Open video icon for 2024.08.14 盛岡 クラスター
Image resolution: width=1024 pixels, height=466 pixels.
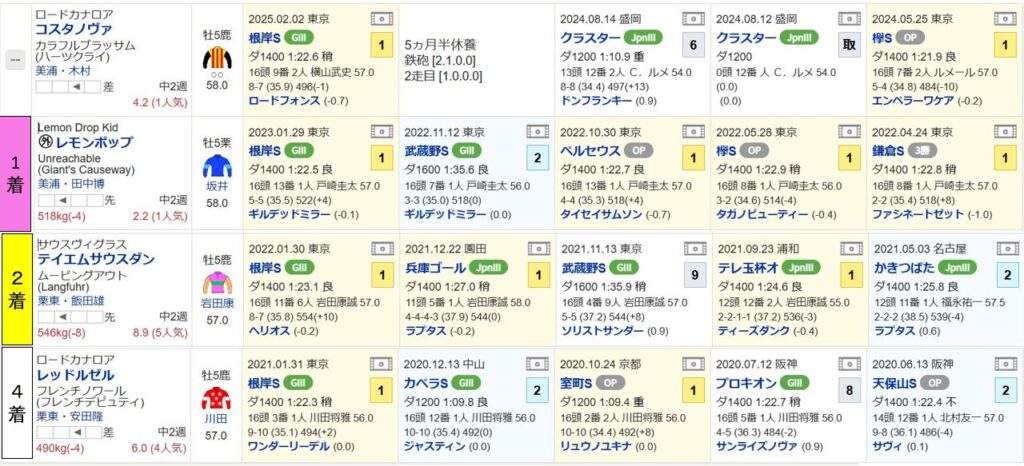pos(693,19)
